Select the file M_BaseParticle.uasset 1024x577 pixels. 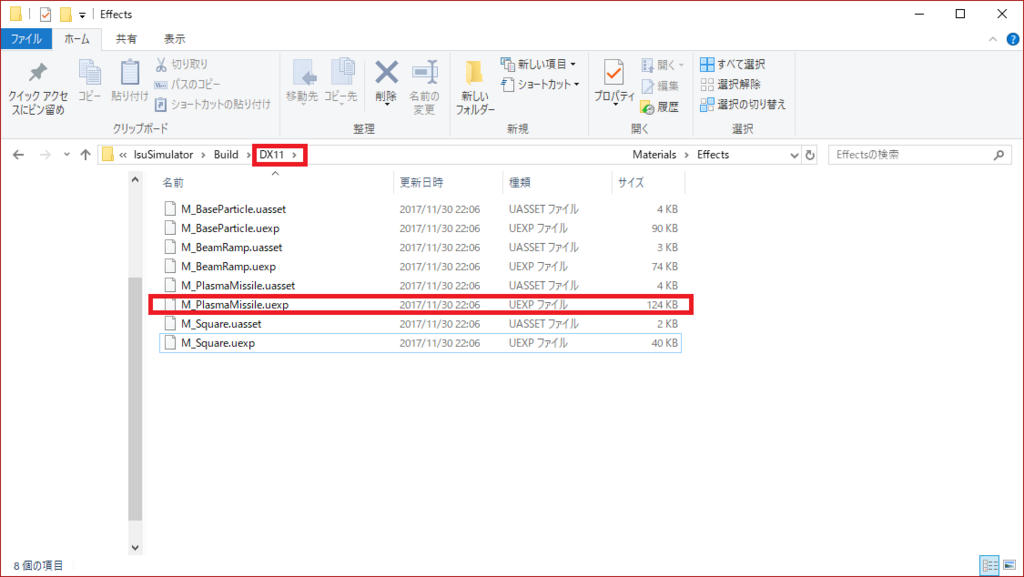click(x=421, y=209)
